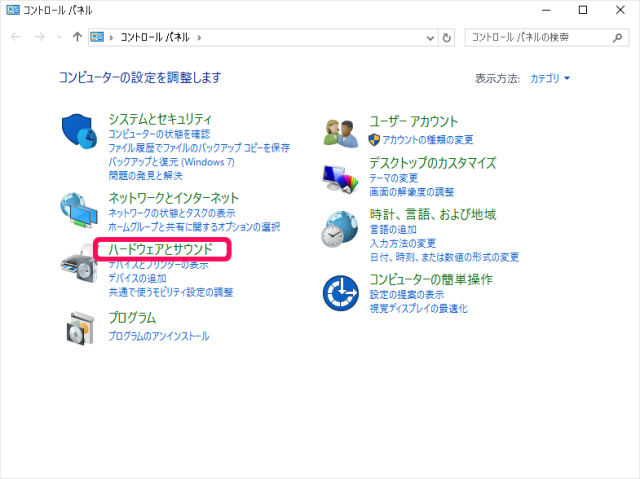Screen dimensions: 640x479
Task: Open ネットワークの状態とタスクの表示 link
Action: 172,213
